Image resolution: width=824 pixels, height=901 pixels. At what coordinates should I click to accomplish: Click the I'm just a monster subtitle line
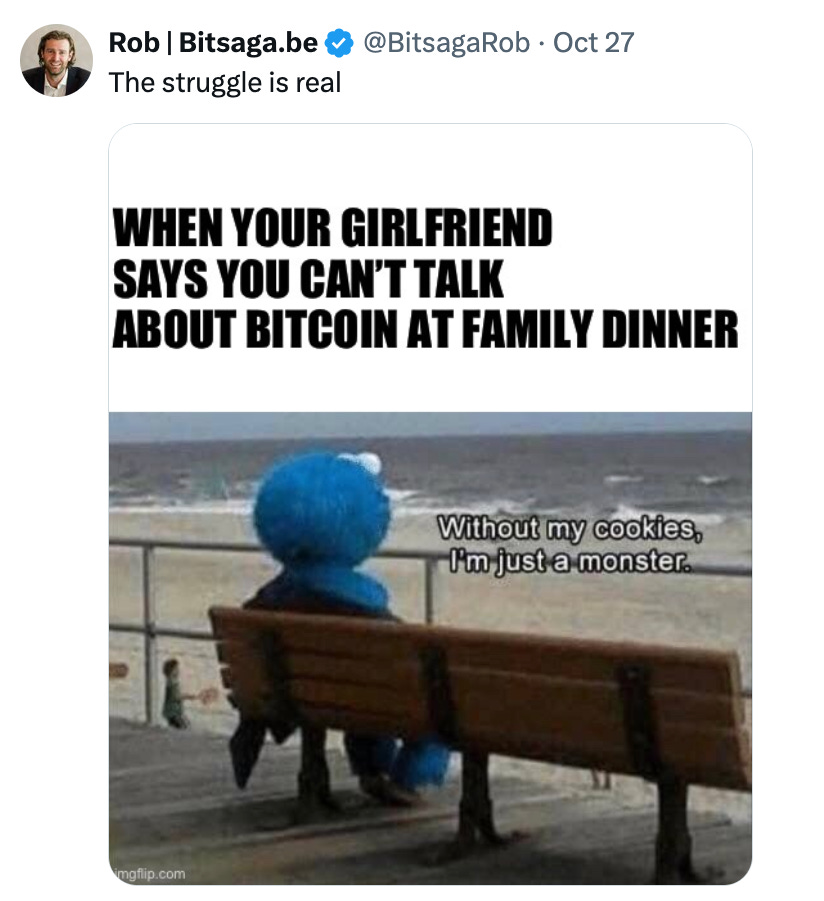click(x=569, y=561)
